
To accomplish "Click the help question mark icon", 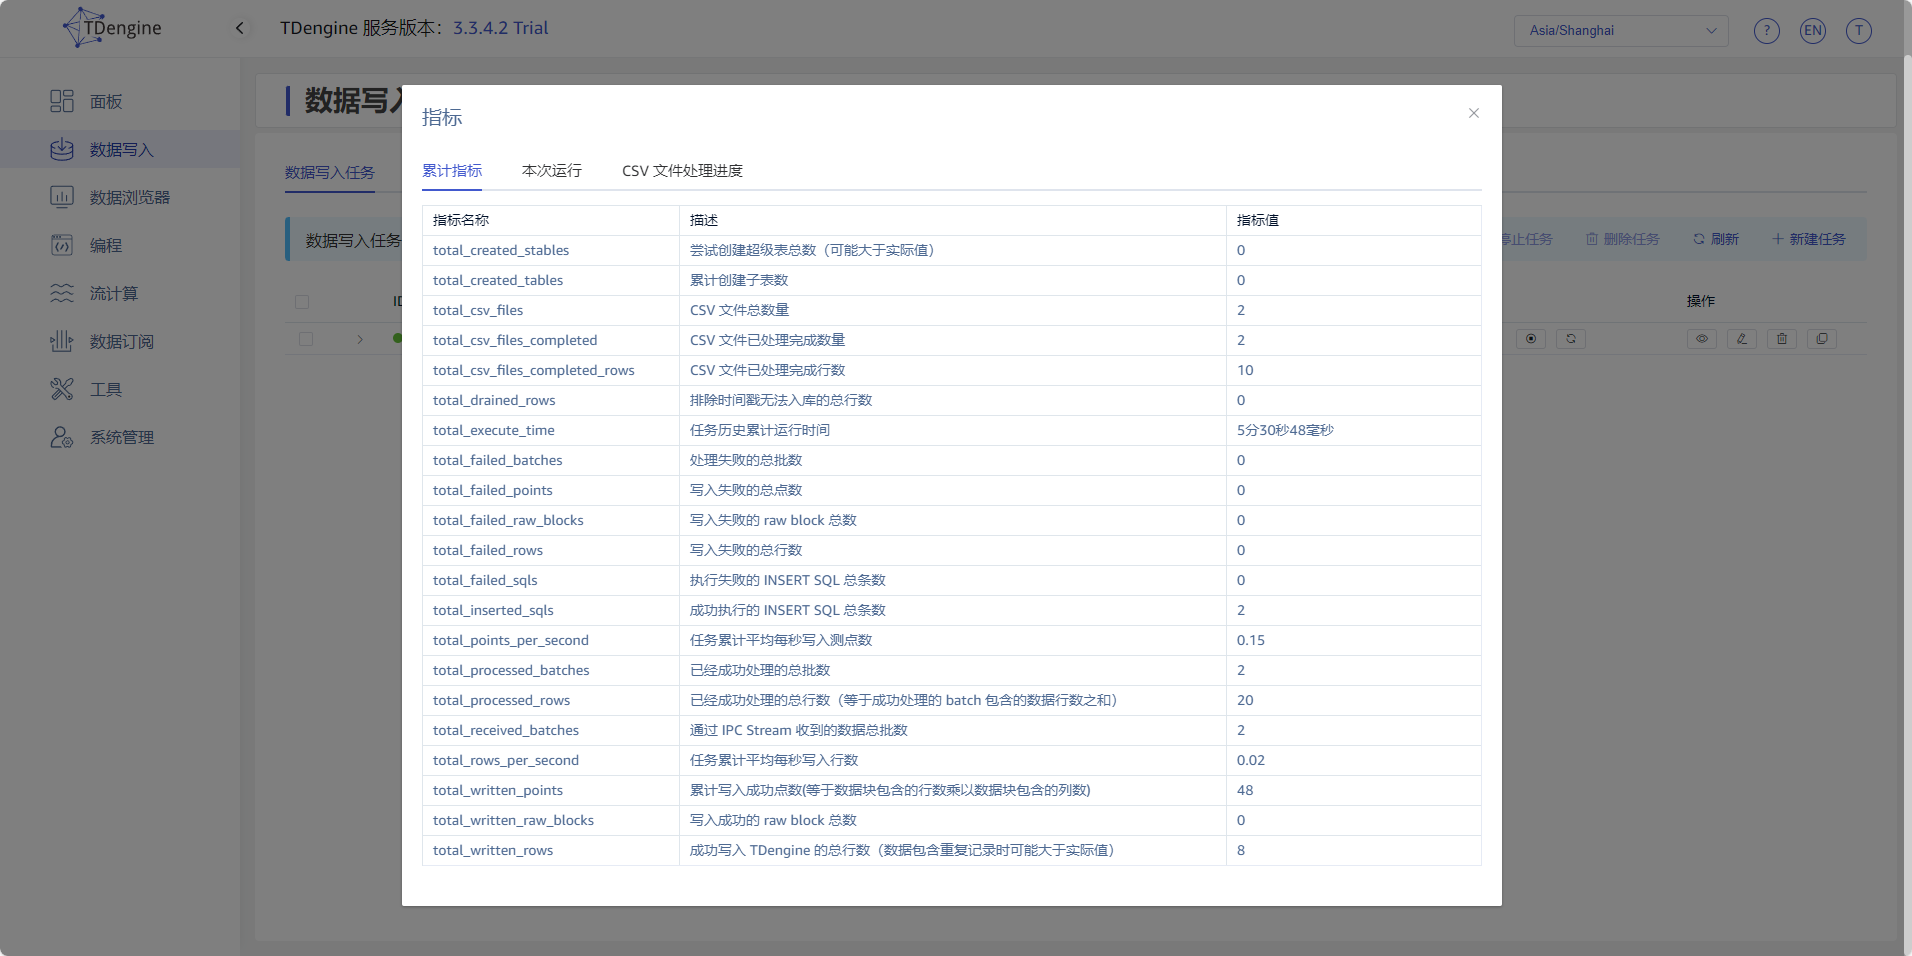I will (1766, 31).
